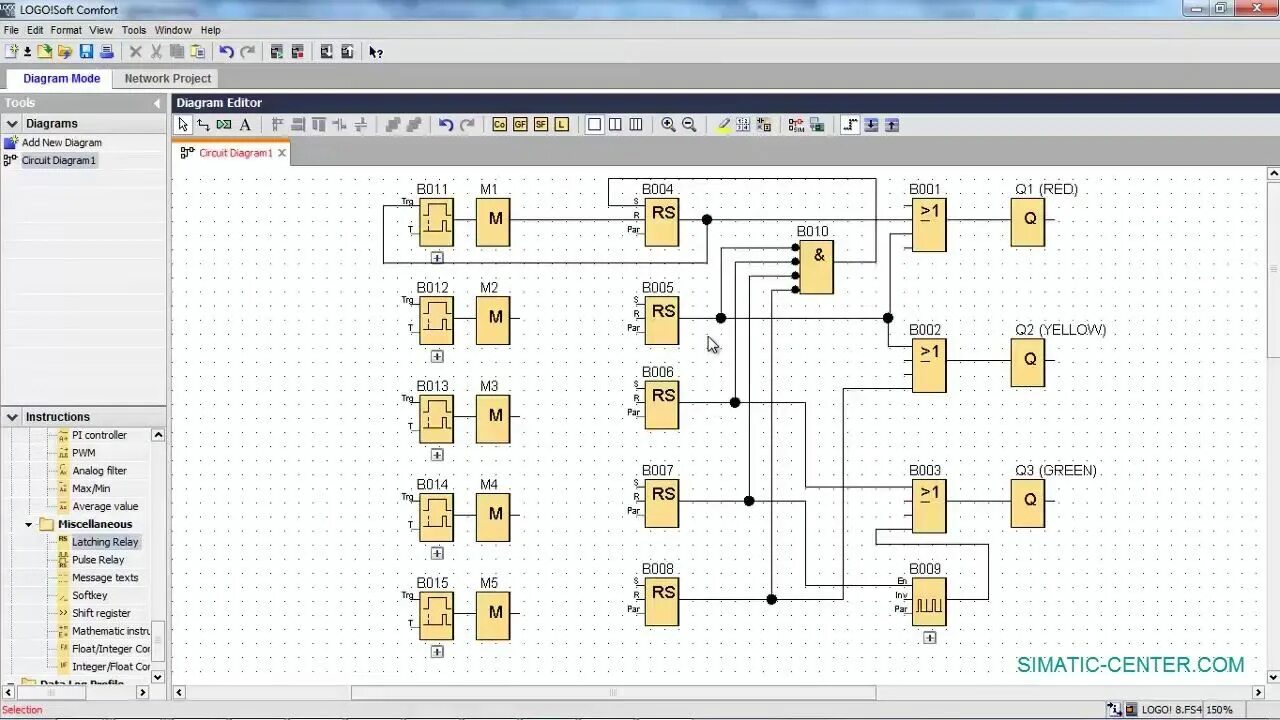The image size is (1280, 720).
Task: Click the Cut/Join connections tool icon
Action: [224, 125]
